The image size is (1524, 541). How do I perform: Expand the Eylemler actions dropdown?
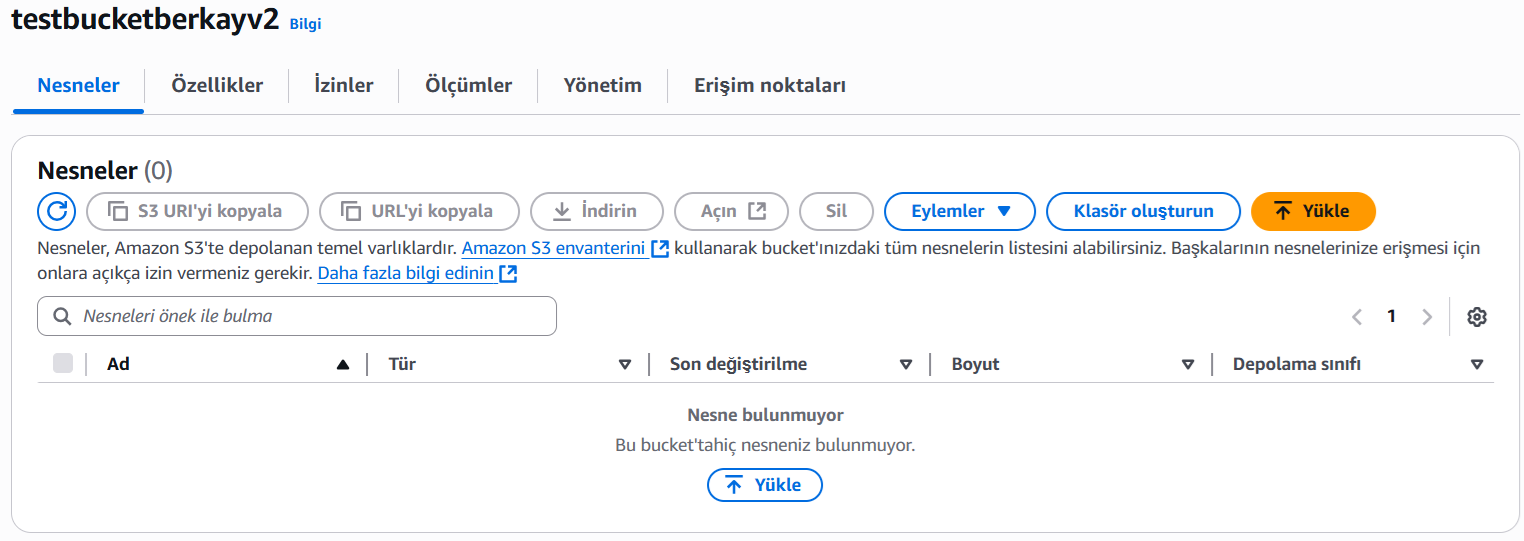(960, 211)
